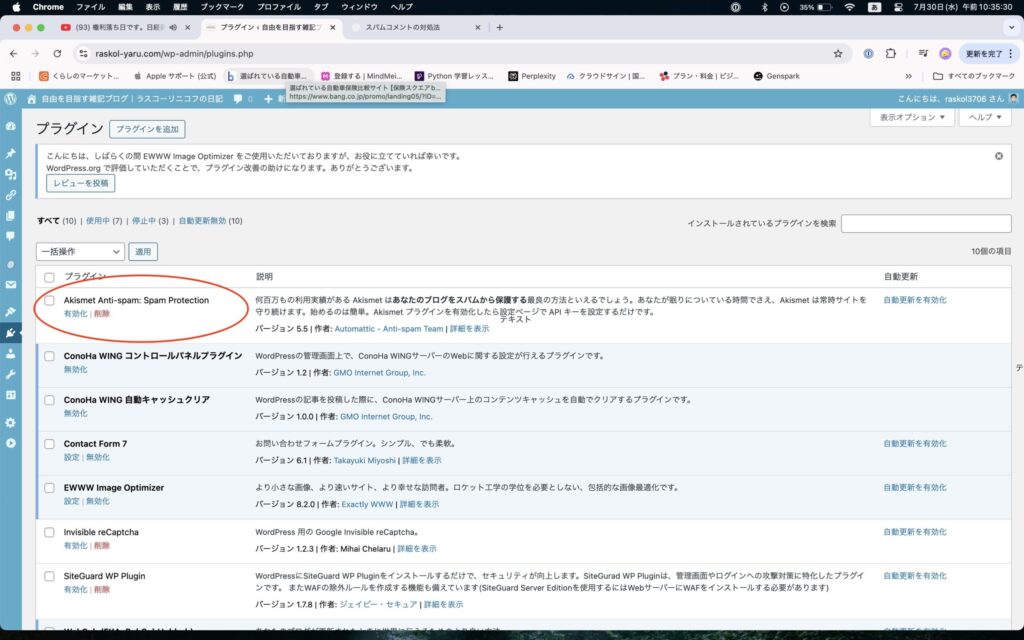Image resolution: width=1024 pixels, height=640 pixels.
Task: Click the WordPress logo in admin bar
Action: pos(10,99)
